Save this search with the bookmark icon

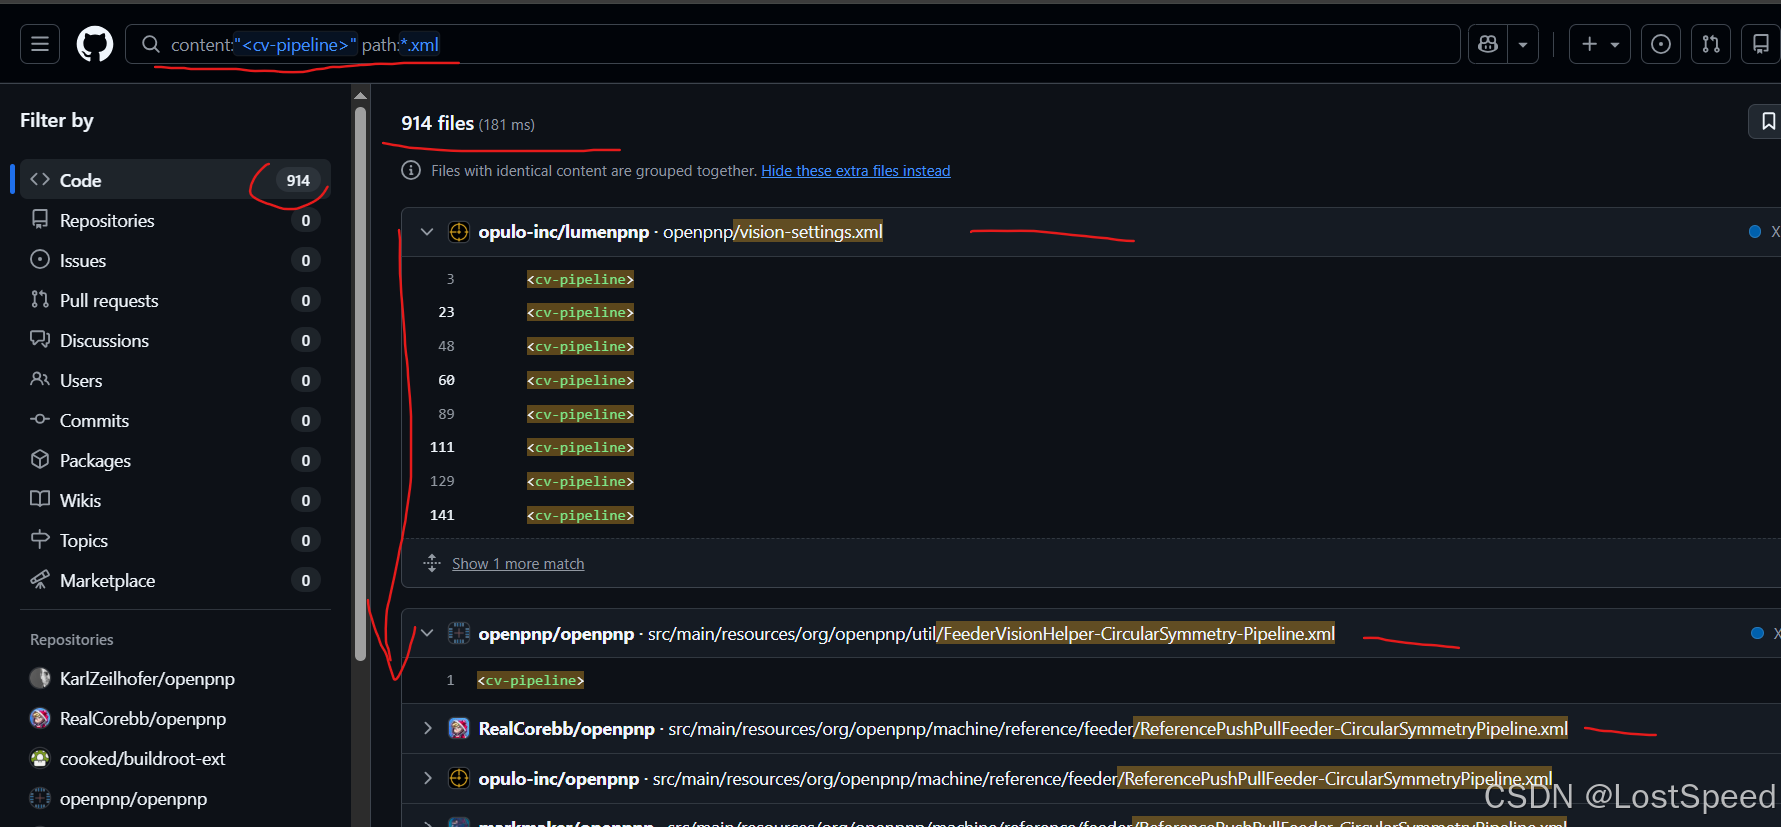coord(1767,121)
